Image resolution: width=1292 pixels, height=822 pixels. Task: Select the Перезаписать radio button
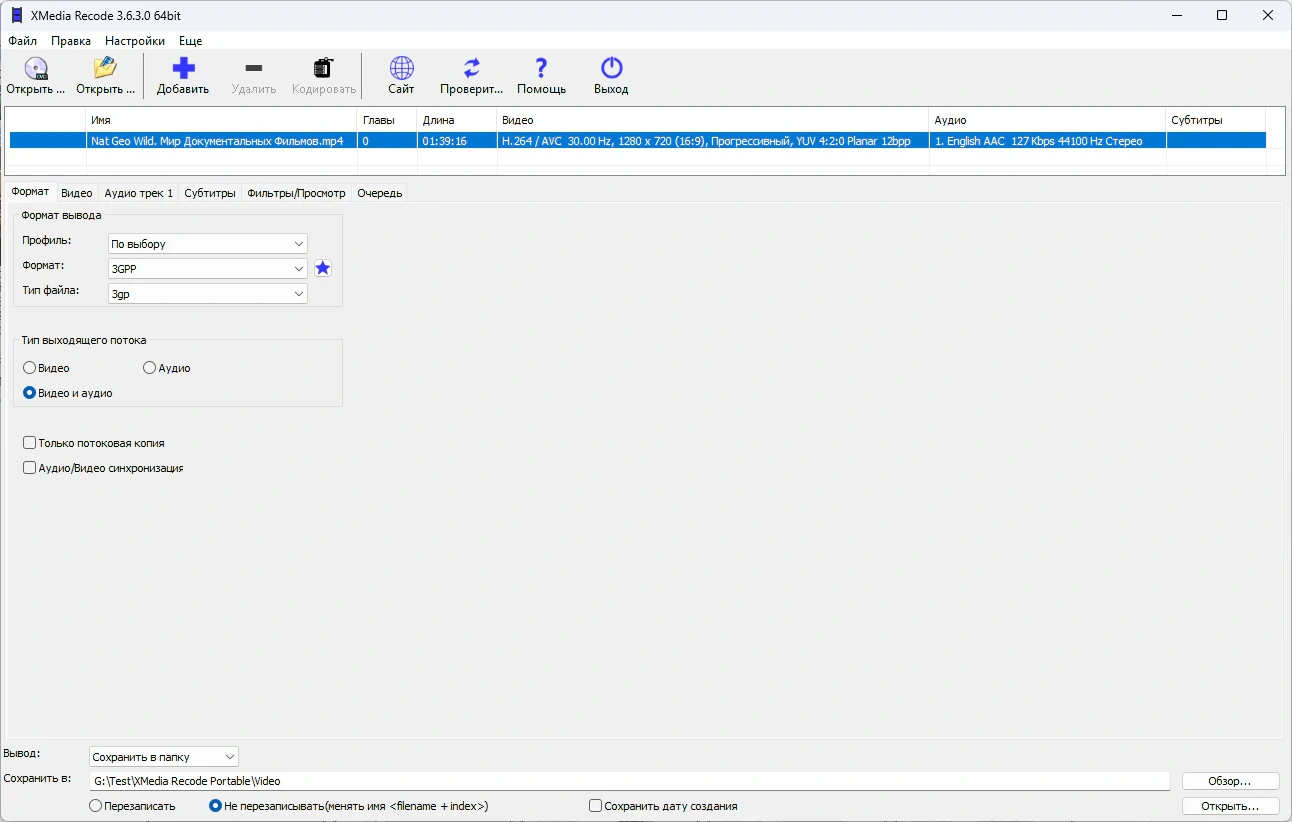tap(95, 806)
